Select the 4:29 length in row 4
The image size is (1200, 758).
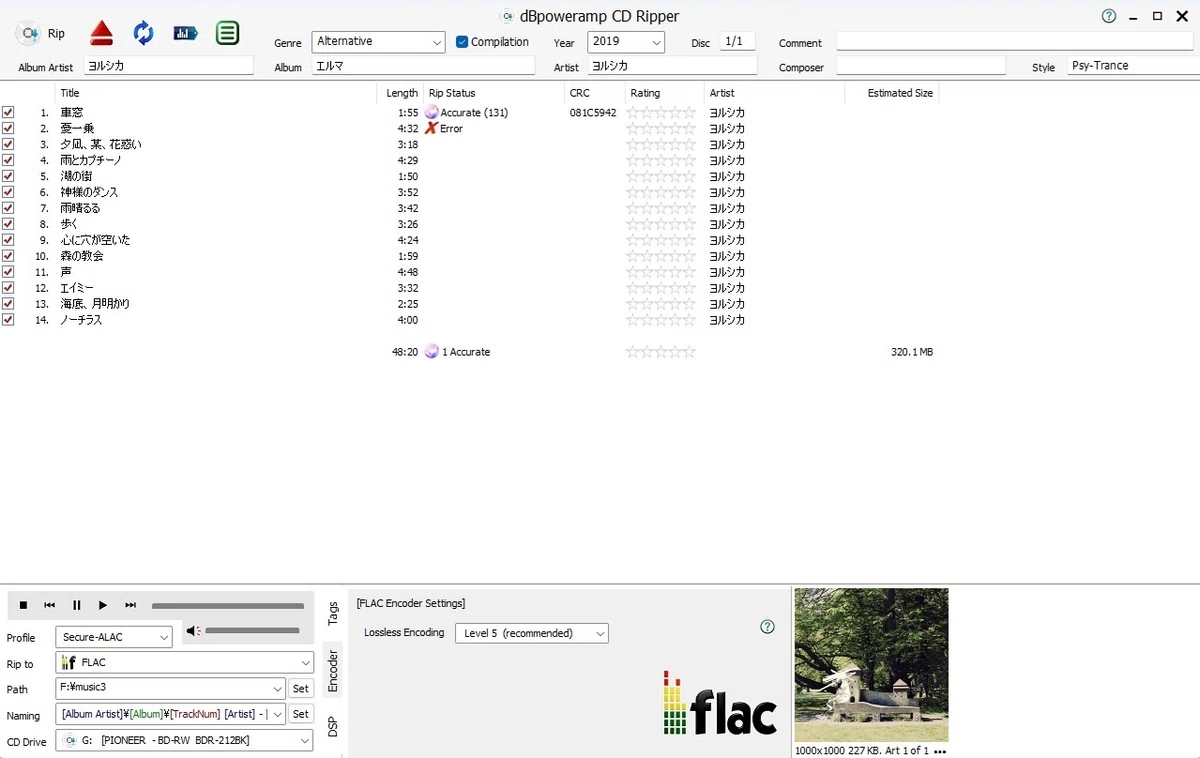coord(408,160)
